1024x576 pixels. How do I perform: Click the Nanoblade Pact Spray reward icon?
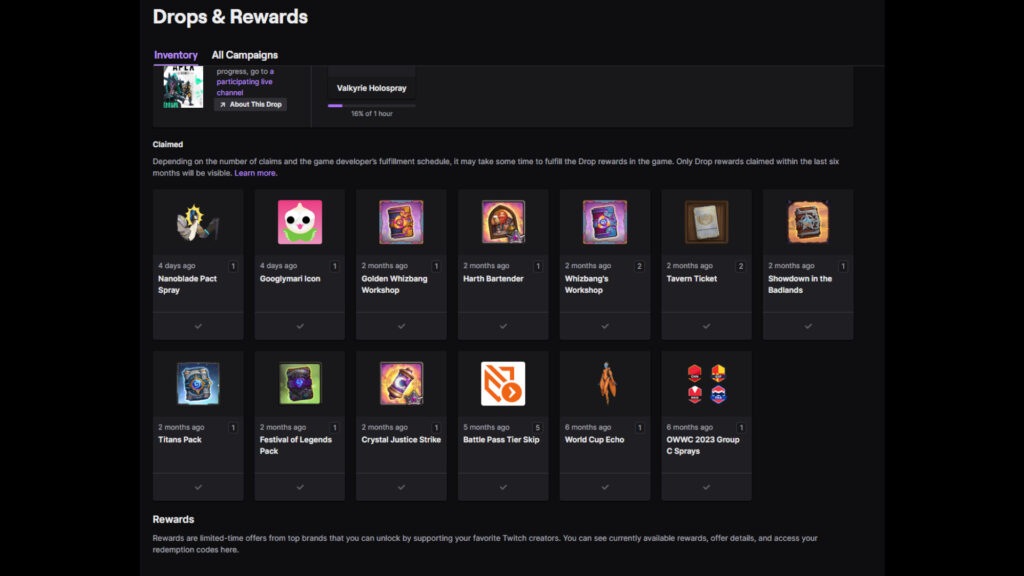pos(197,222)
